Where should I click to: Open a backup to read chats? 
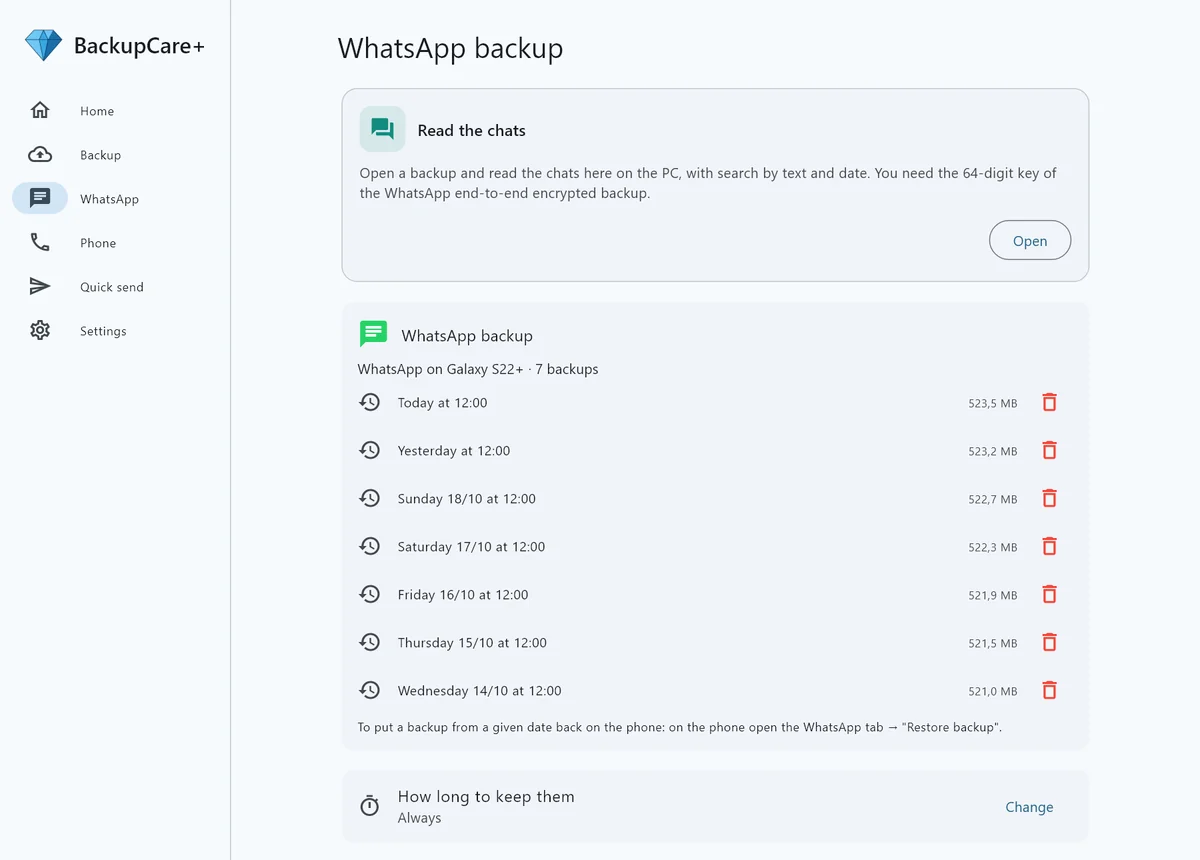coord(1030,241)
